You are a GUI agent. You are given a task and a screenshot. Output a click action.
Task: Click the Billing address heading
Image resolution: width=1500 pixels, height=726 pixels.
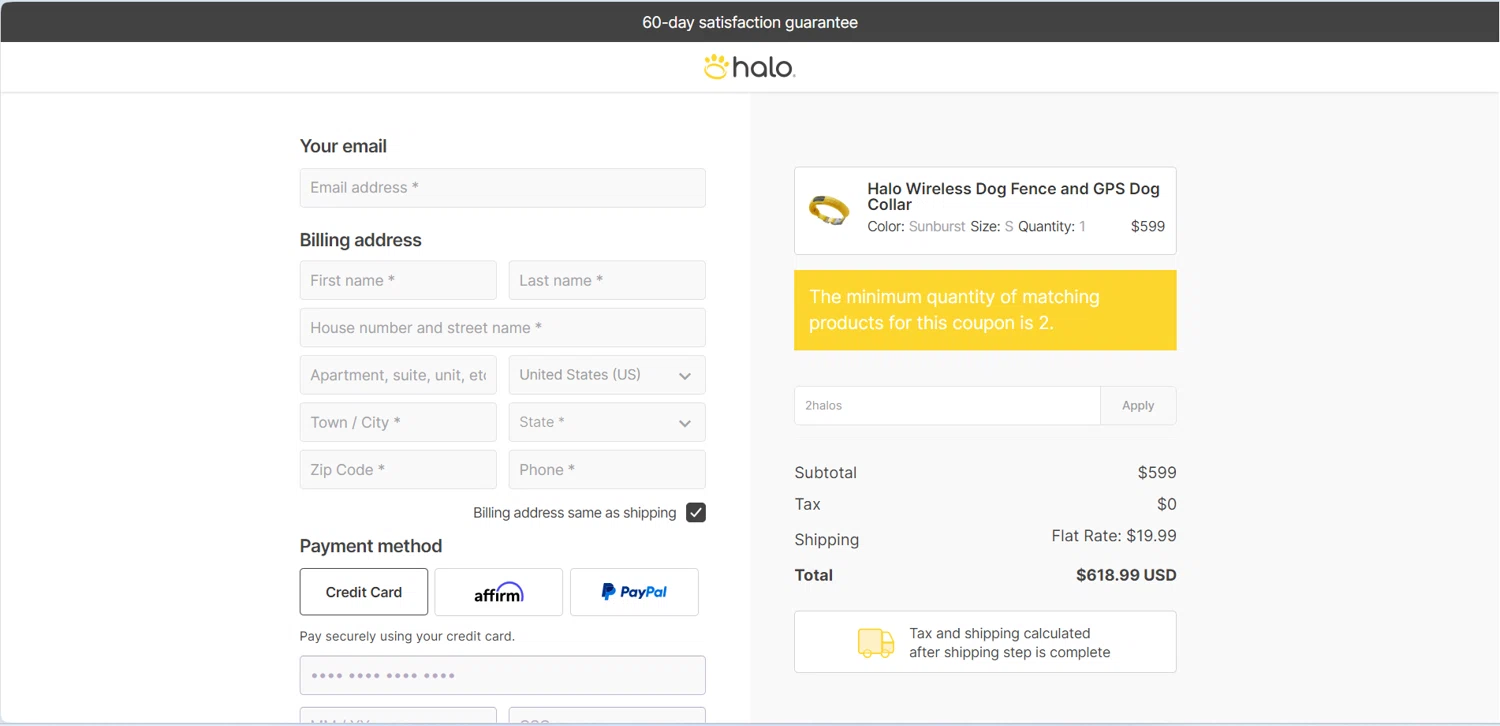(361, 240)
